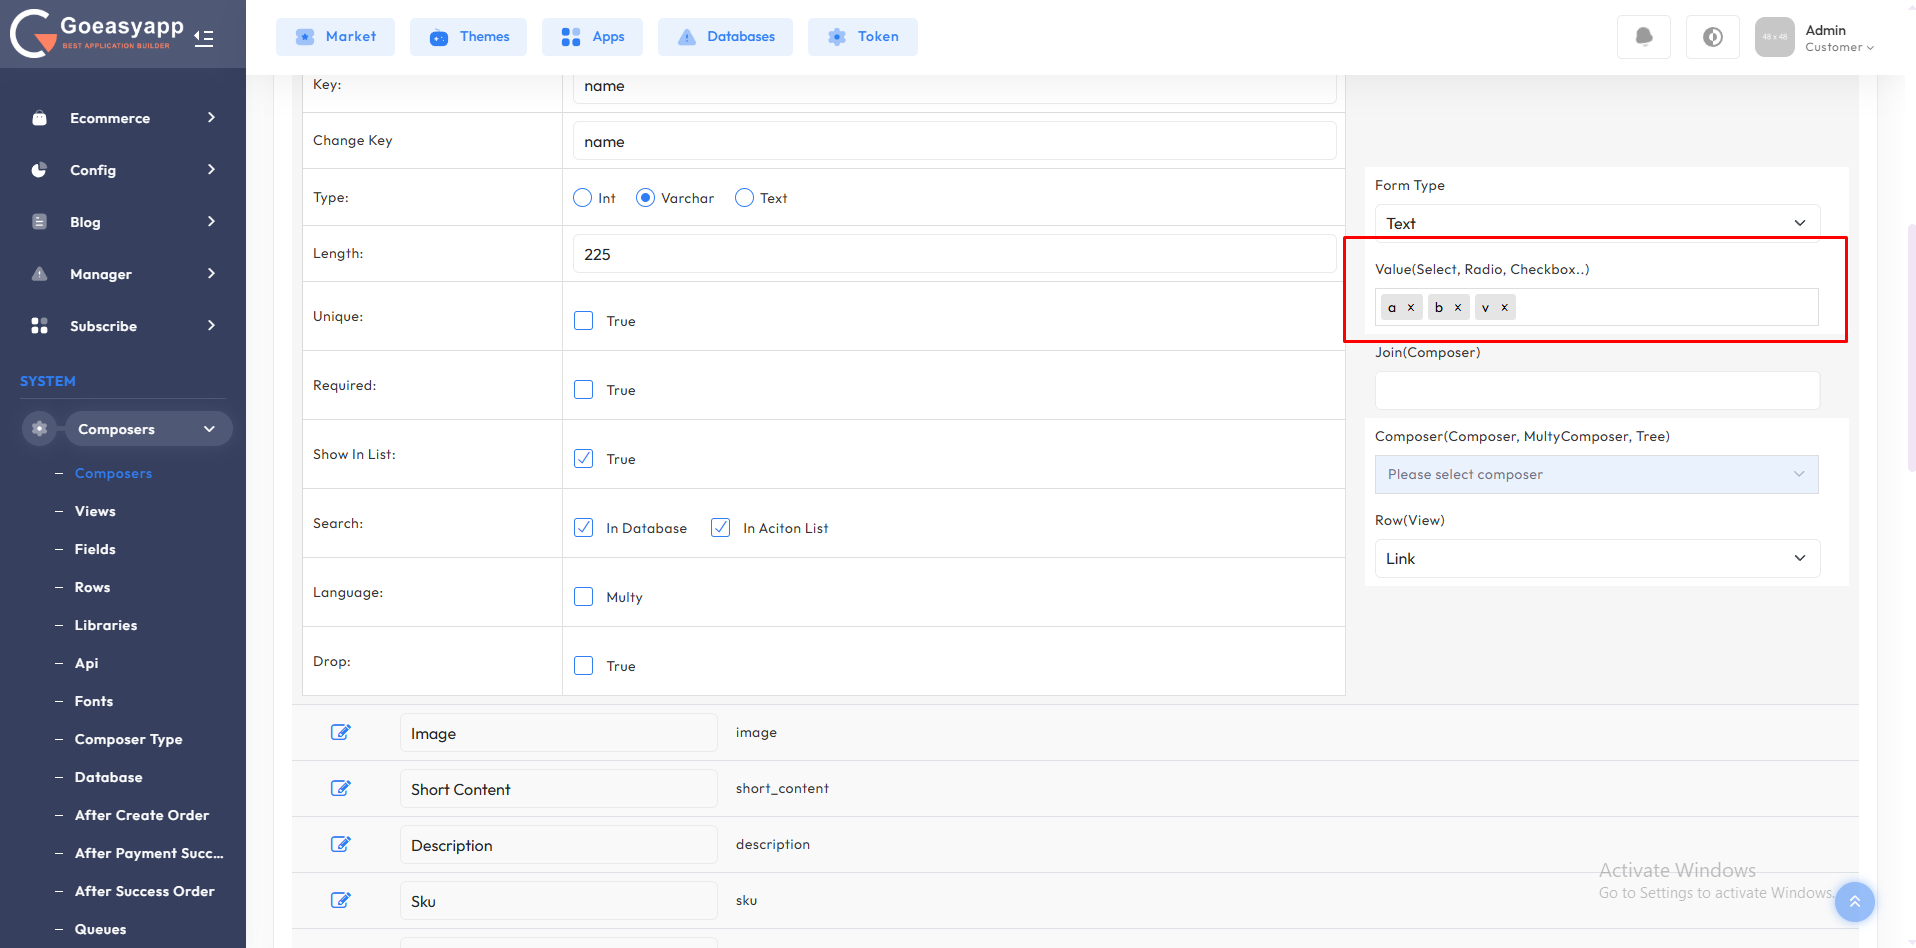Open the Themes tab in top navigation
This screenshot has width=1916, height=948.
[468, 37]
